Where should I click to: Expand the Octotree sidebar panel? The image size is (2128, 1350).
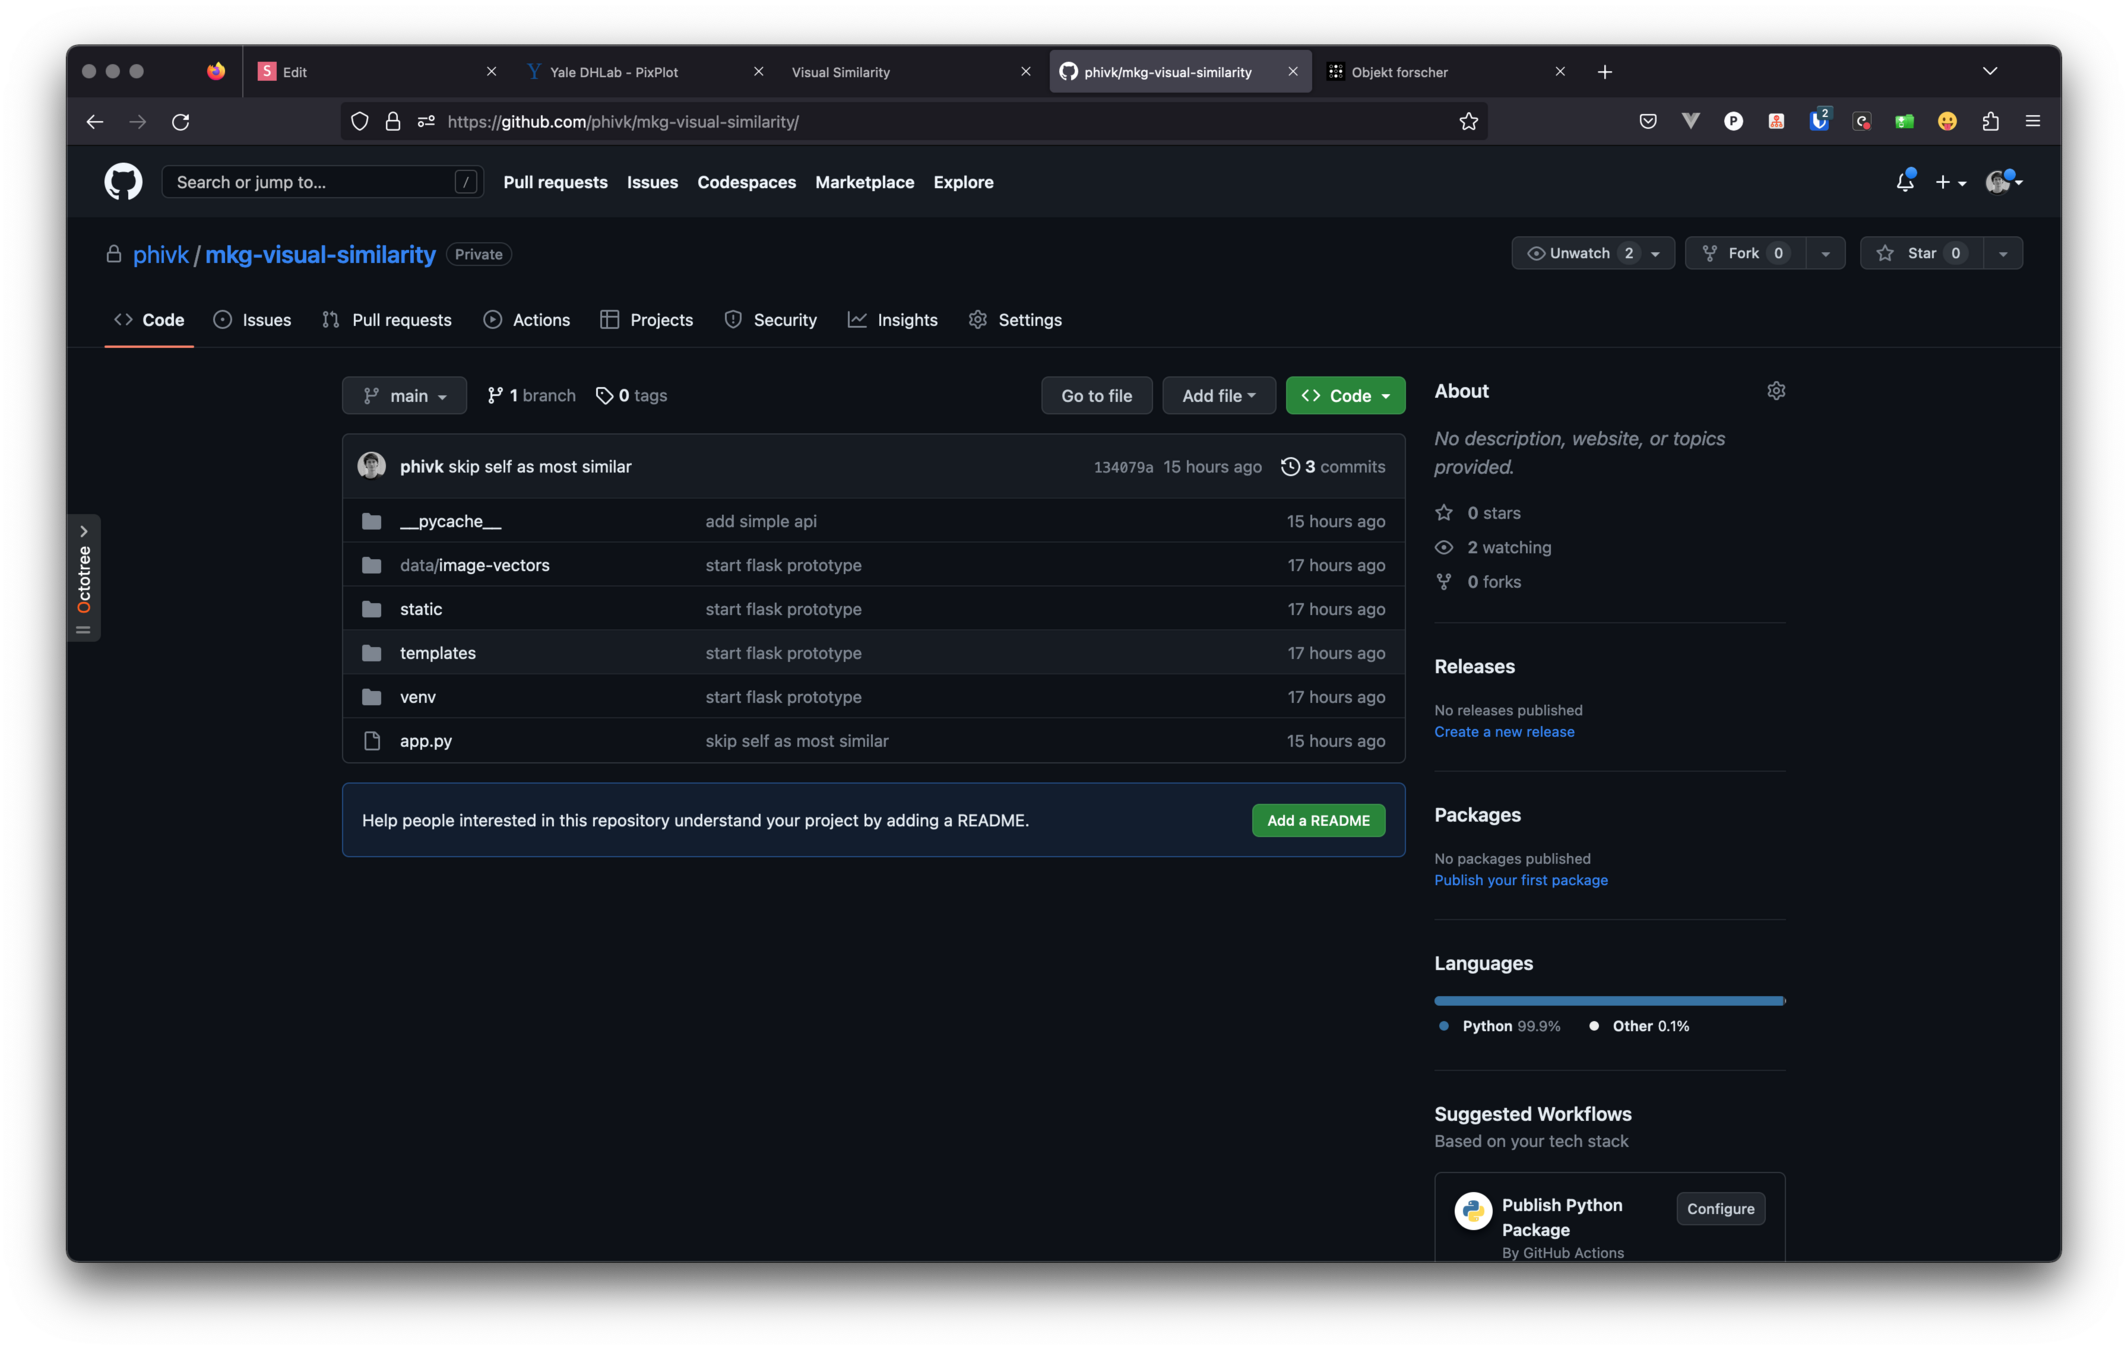click(84, 531)
